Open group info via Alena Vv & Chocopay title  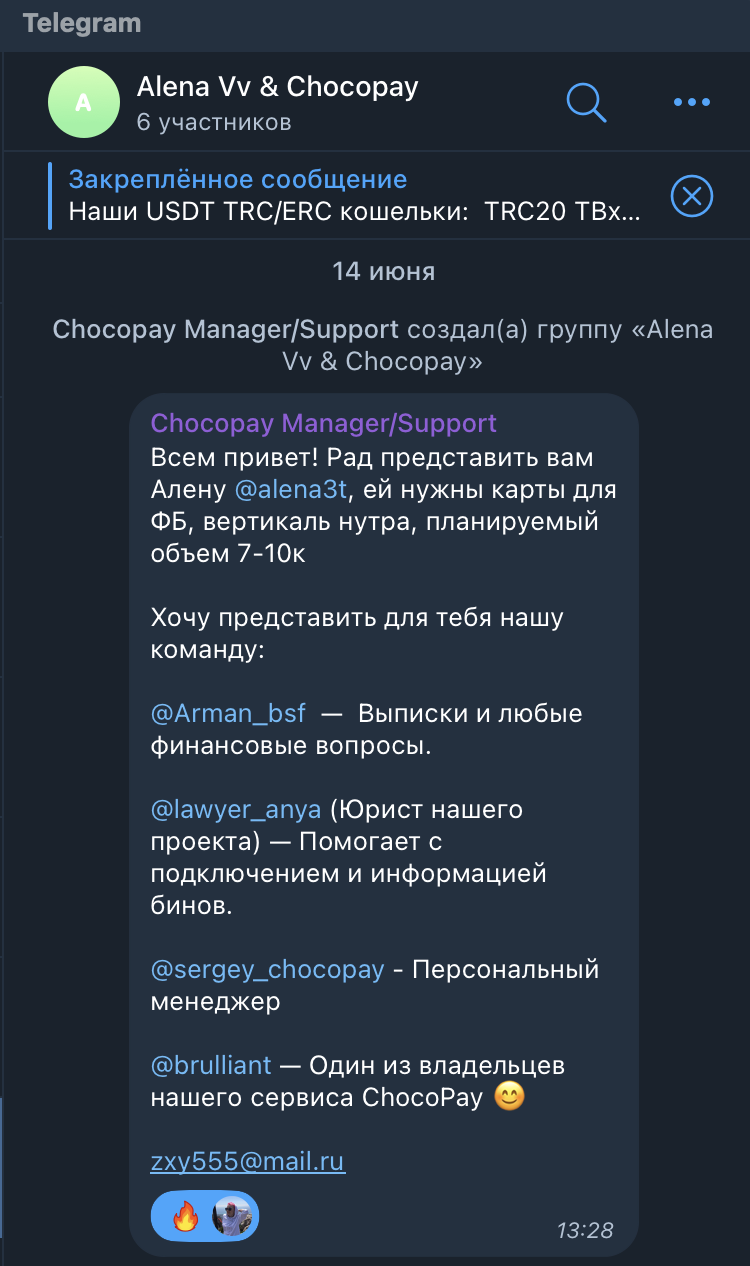(x=277, y=87)
